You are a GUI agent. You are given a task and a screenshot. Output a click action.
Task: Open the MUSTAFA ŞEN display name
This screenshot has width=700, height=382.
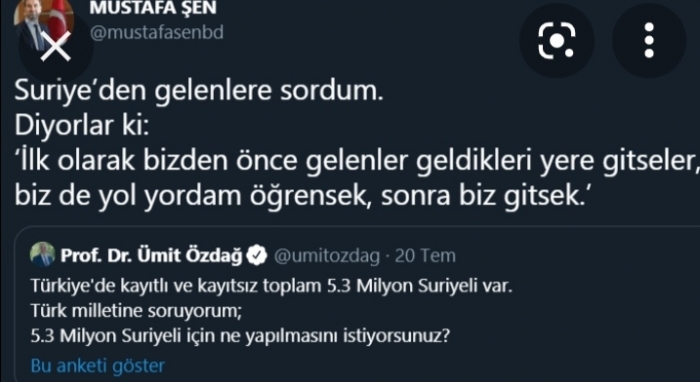pos(153,8)
